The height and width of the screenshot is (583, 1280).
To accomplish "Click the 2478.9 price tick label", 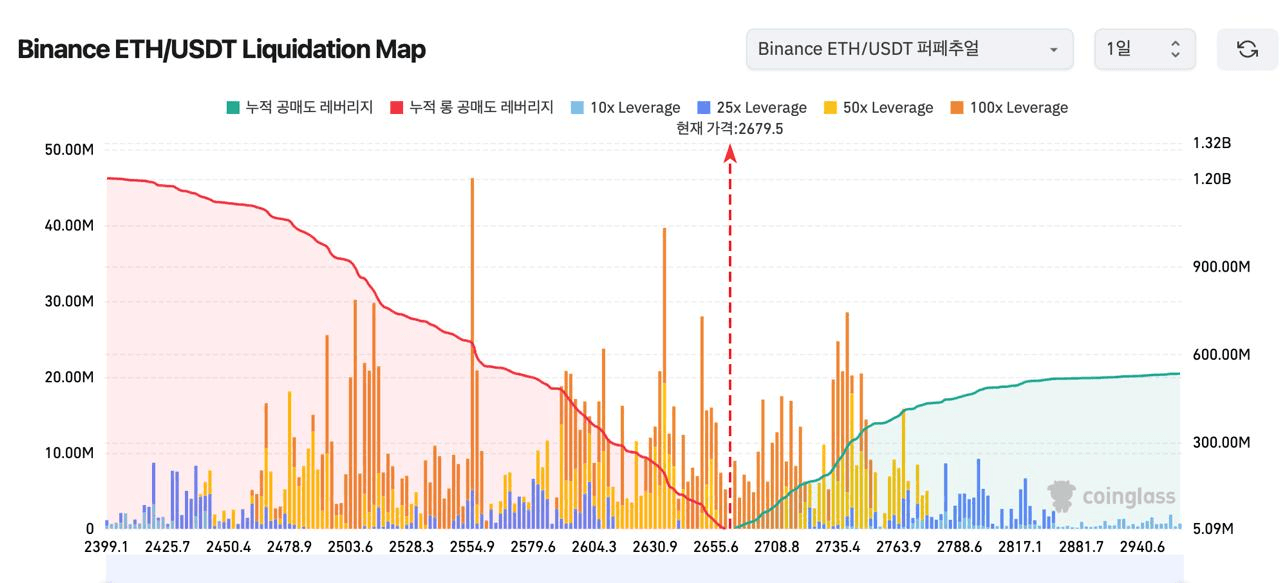I will [289, 546].
